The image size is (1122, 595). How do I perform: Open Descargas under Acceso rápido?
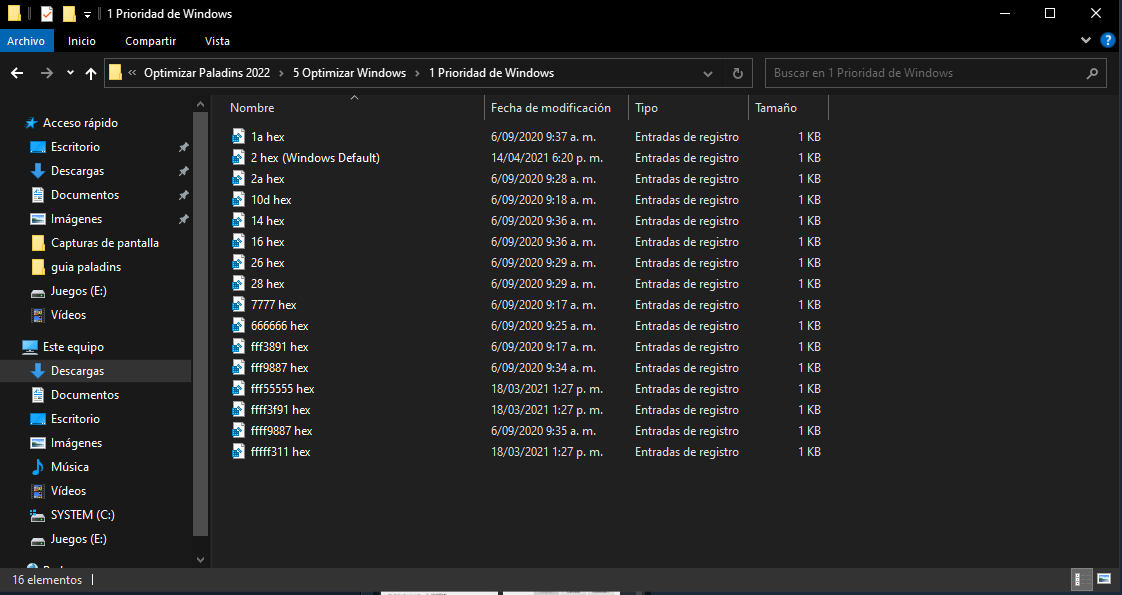[77, 171]
